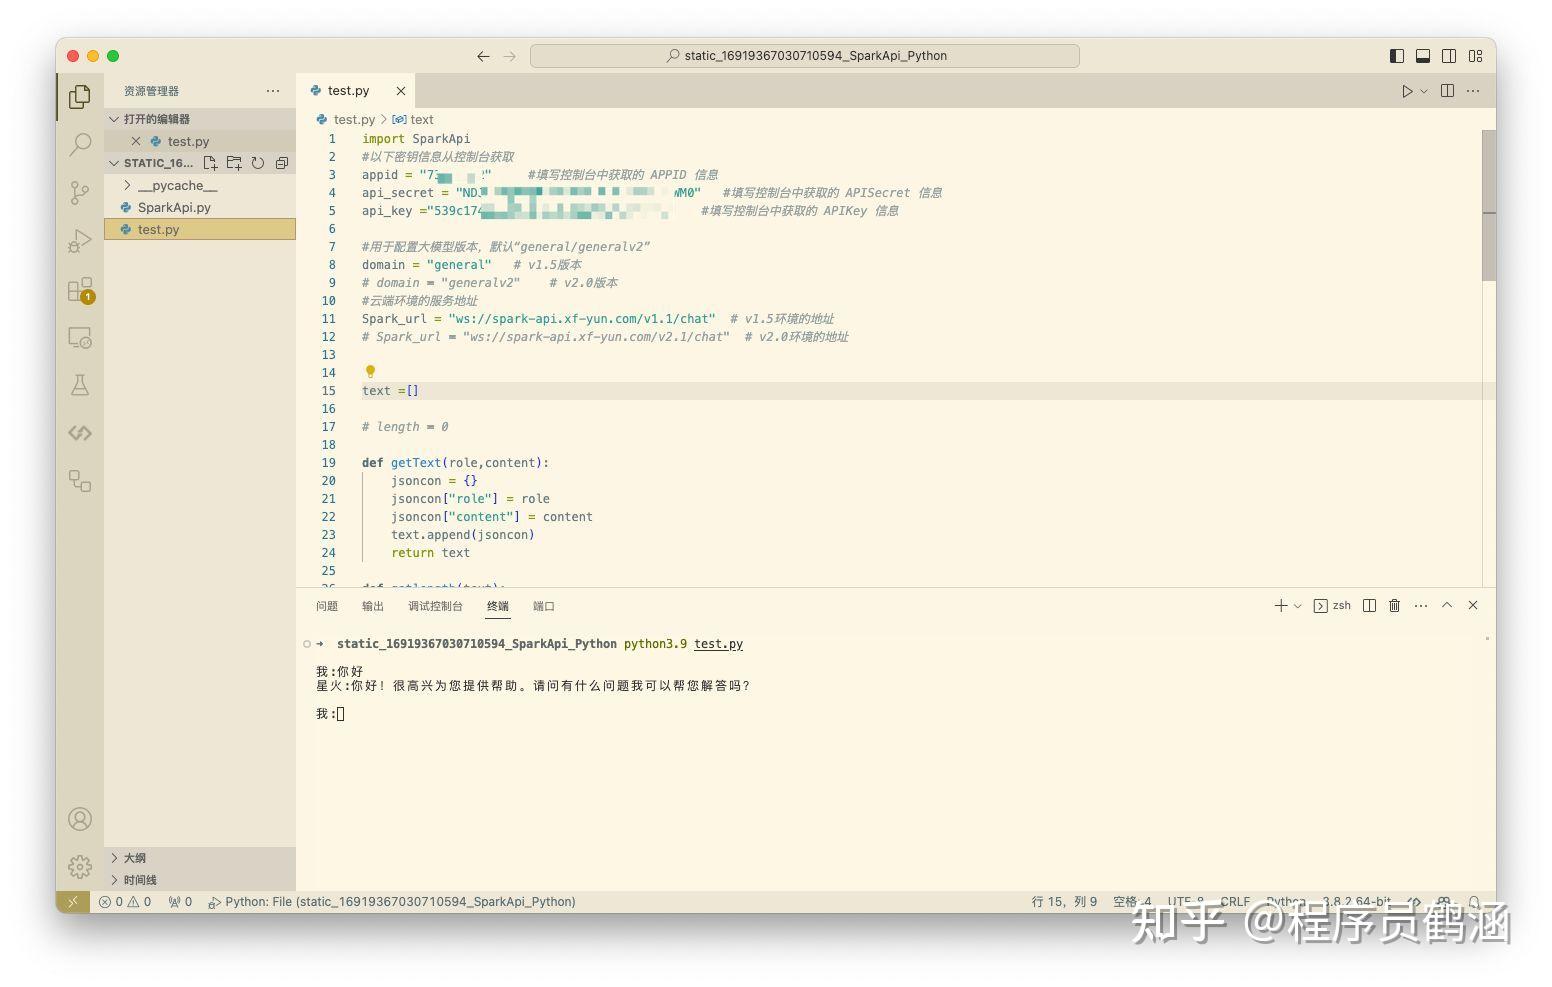Open the Manage settings gear

(x=80, y=866)
